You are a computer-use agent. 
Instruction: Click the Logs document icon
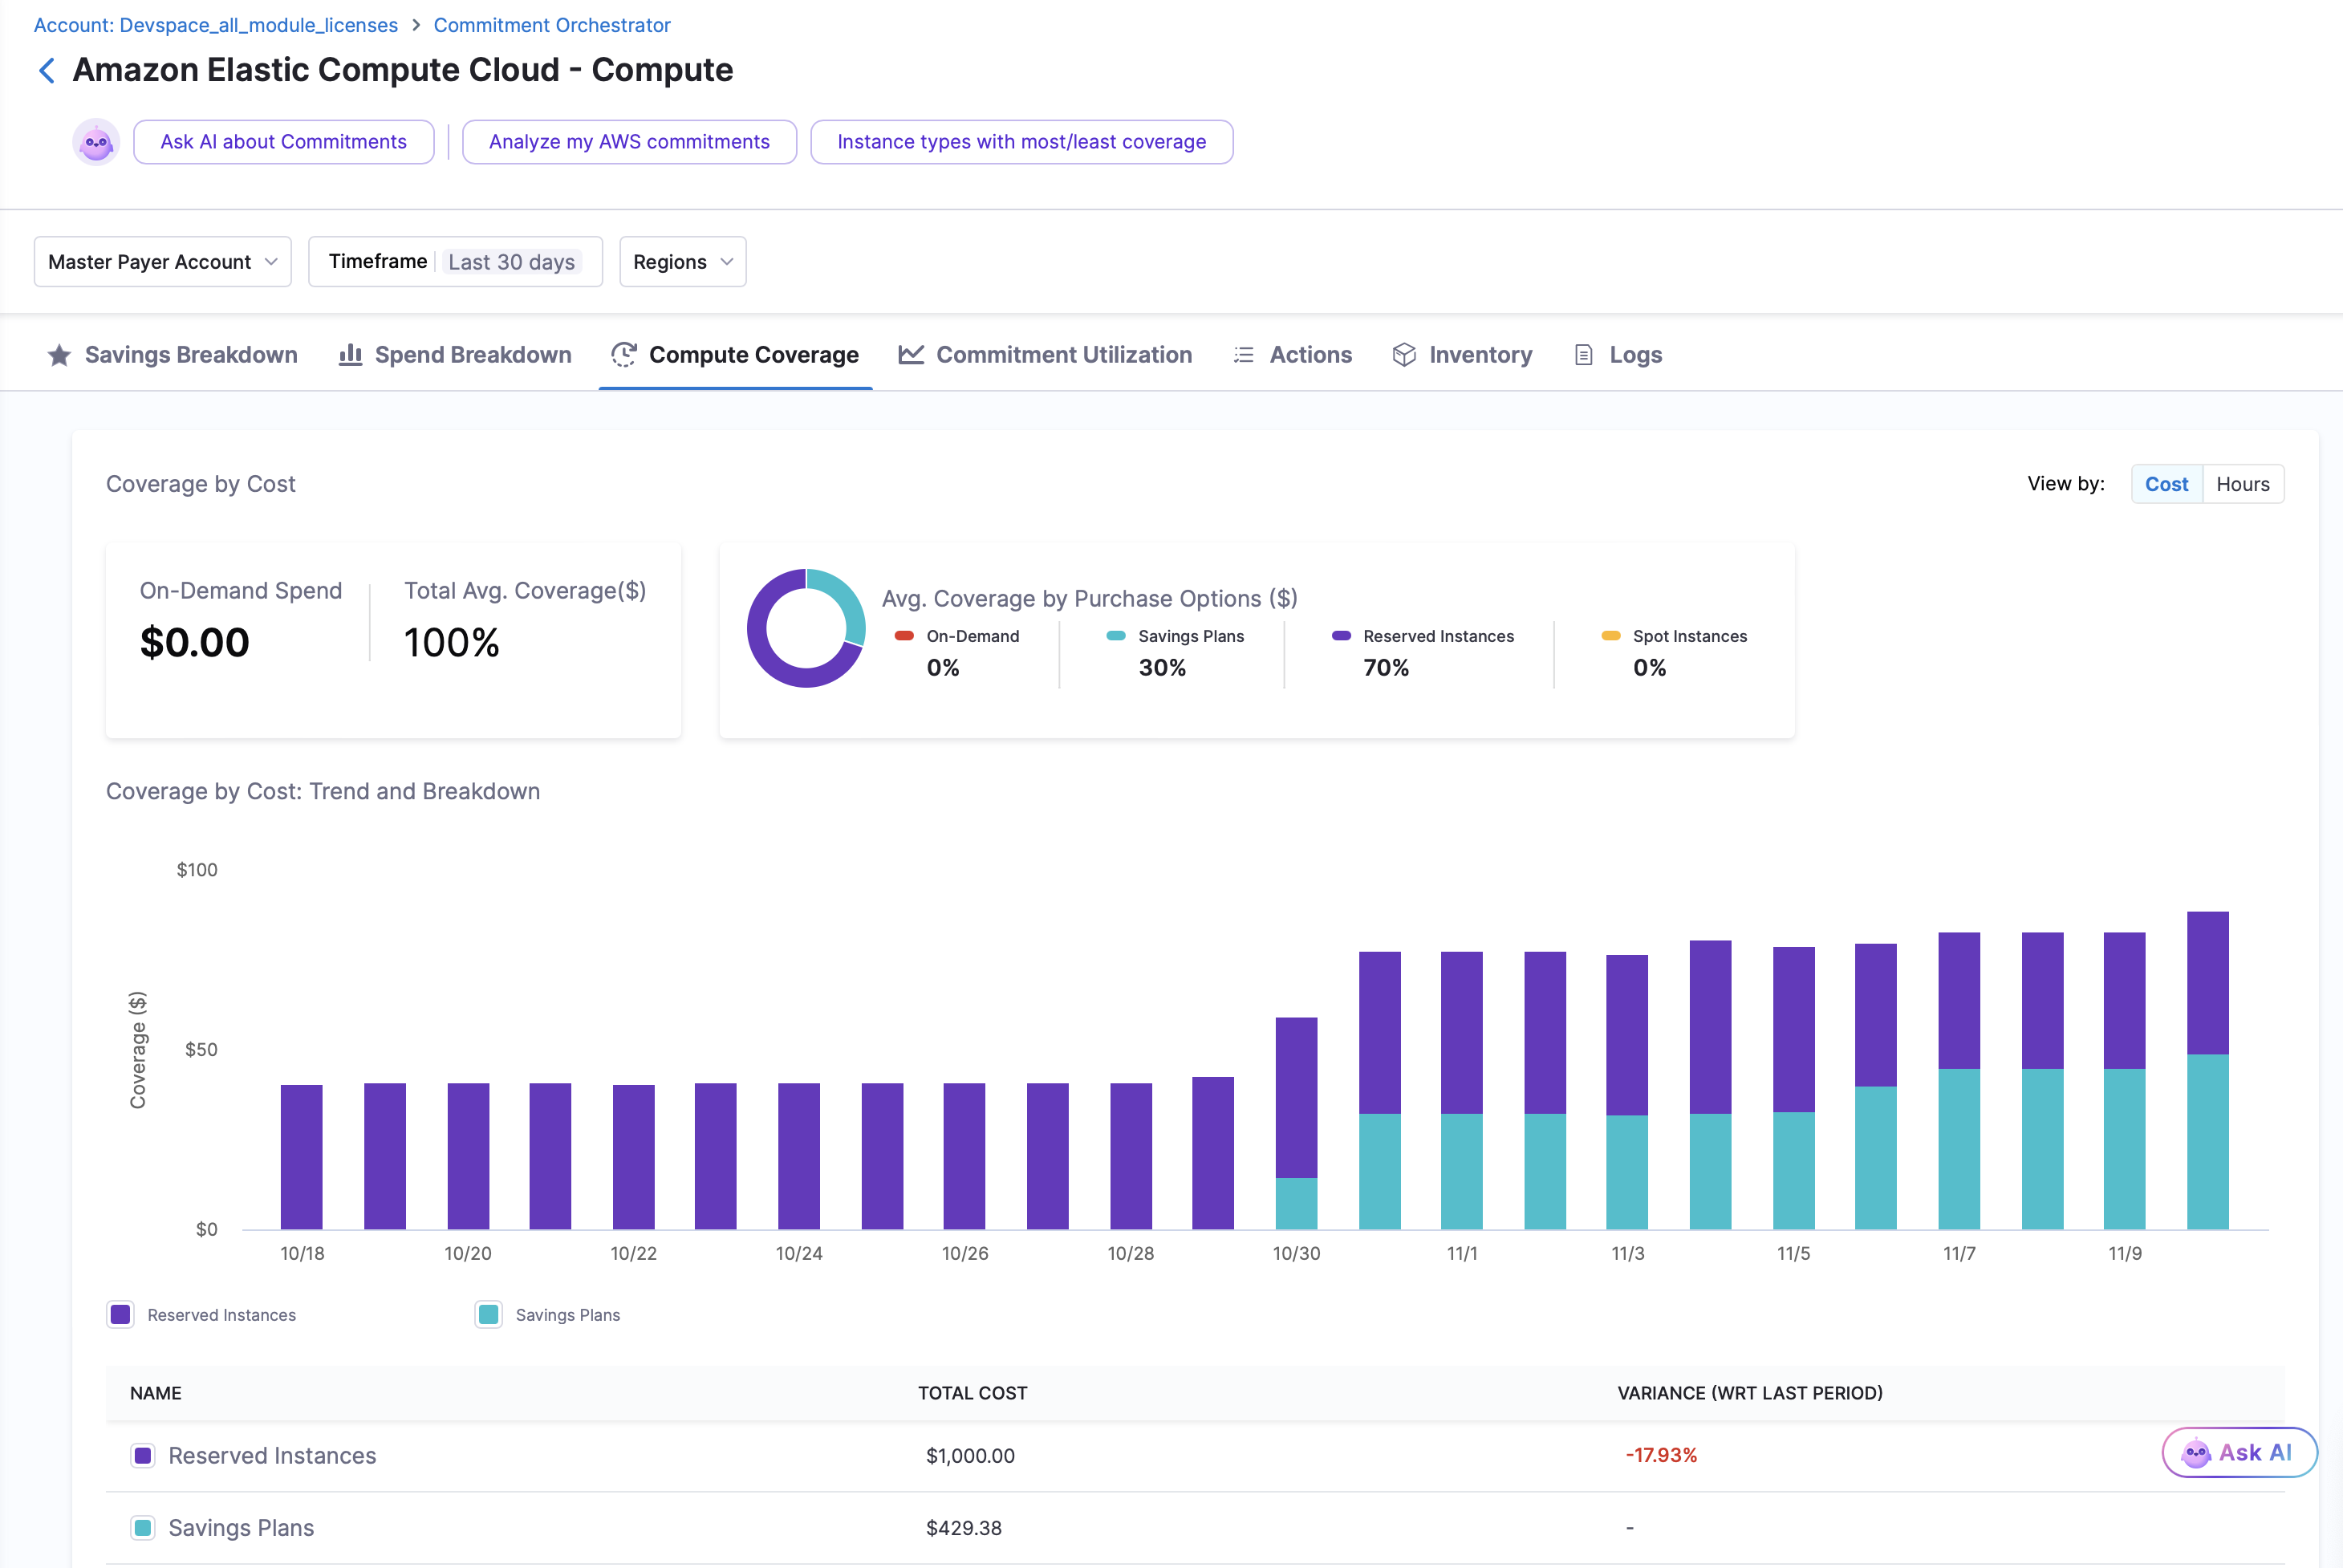(x=1583, y=355)
